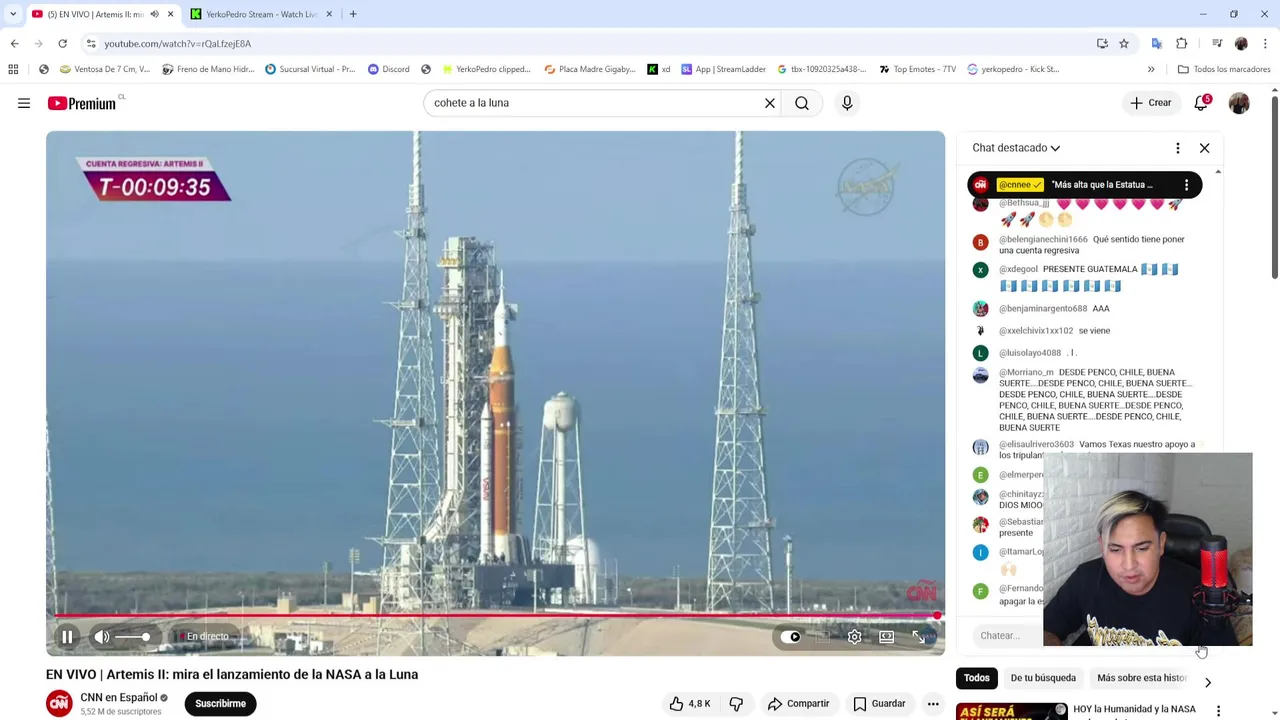Click the CNN channel avatar
The image size is (1280, 720).
(x=59, y=704)
